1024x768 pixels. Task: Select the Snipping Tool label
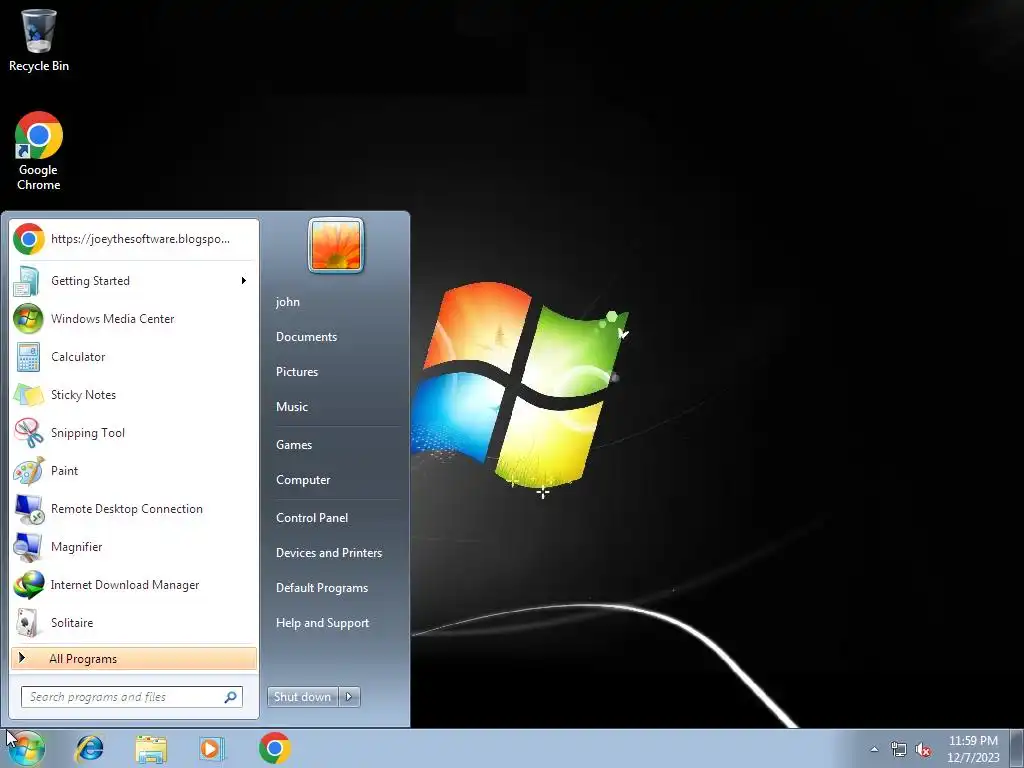(88, 433)
